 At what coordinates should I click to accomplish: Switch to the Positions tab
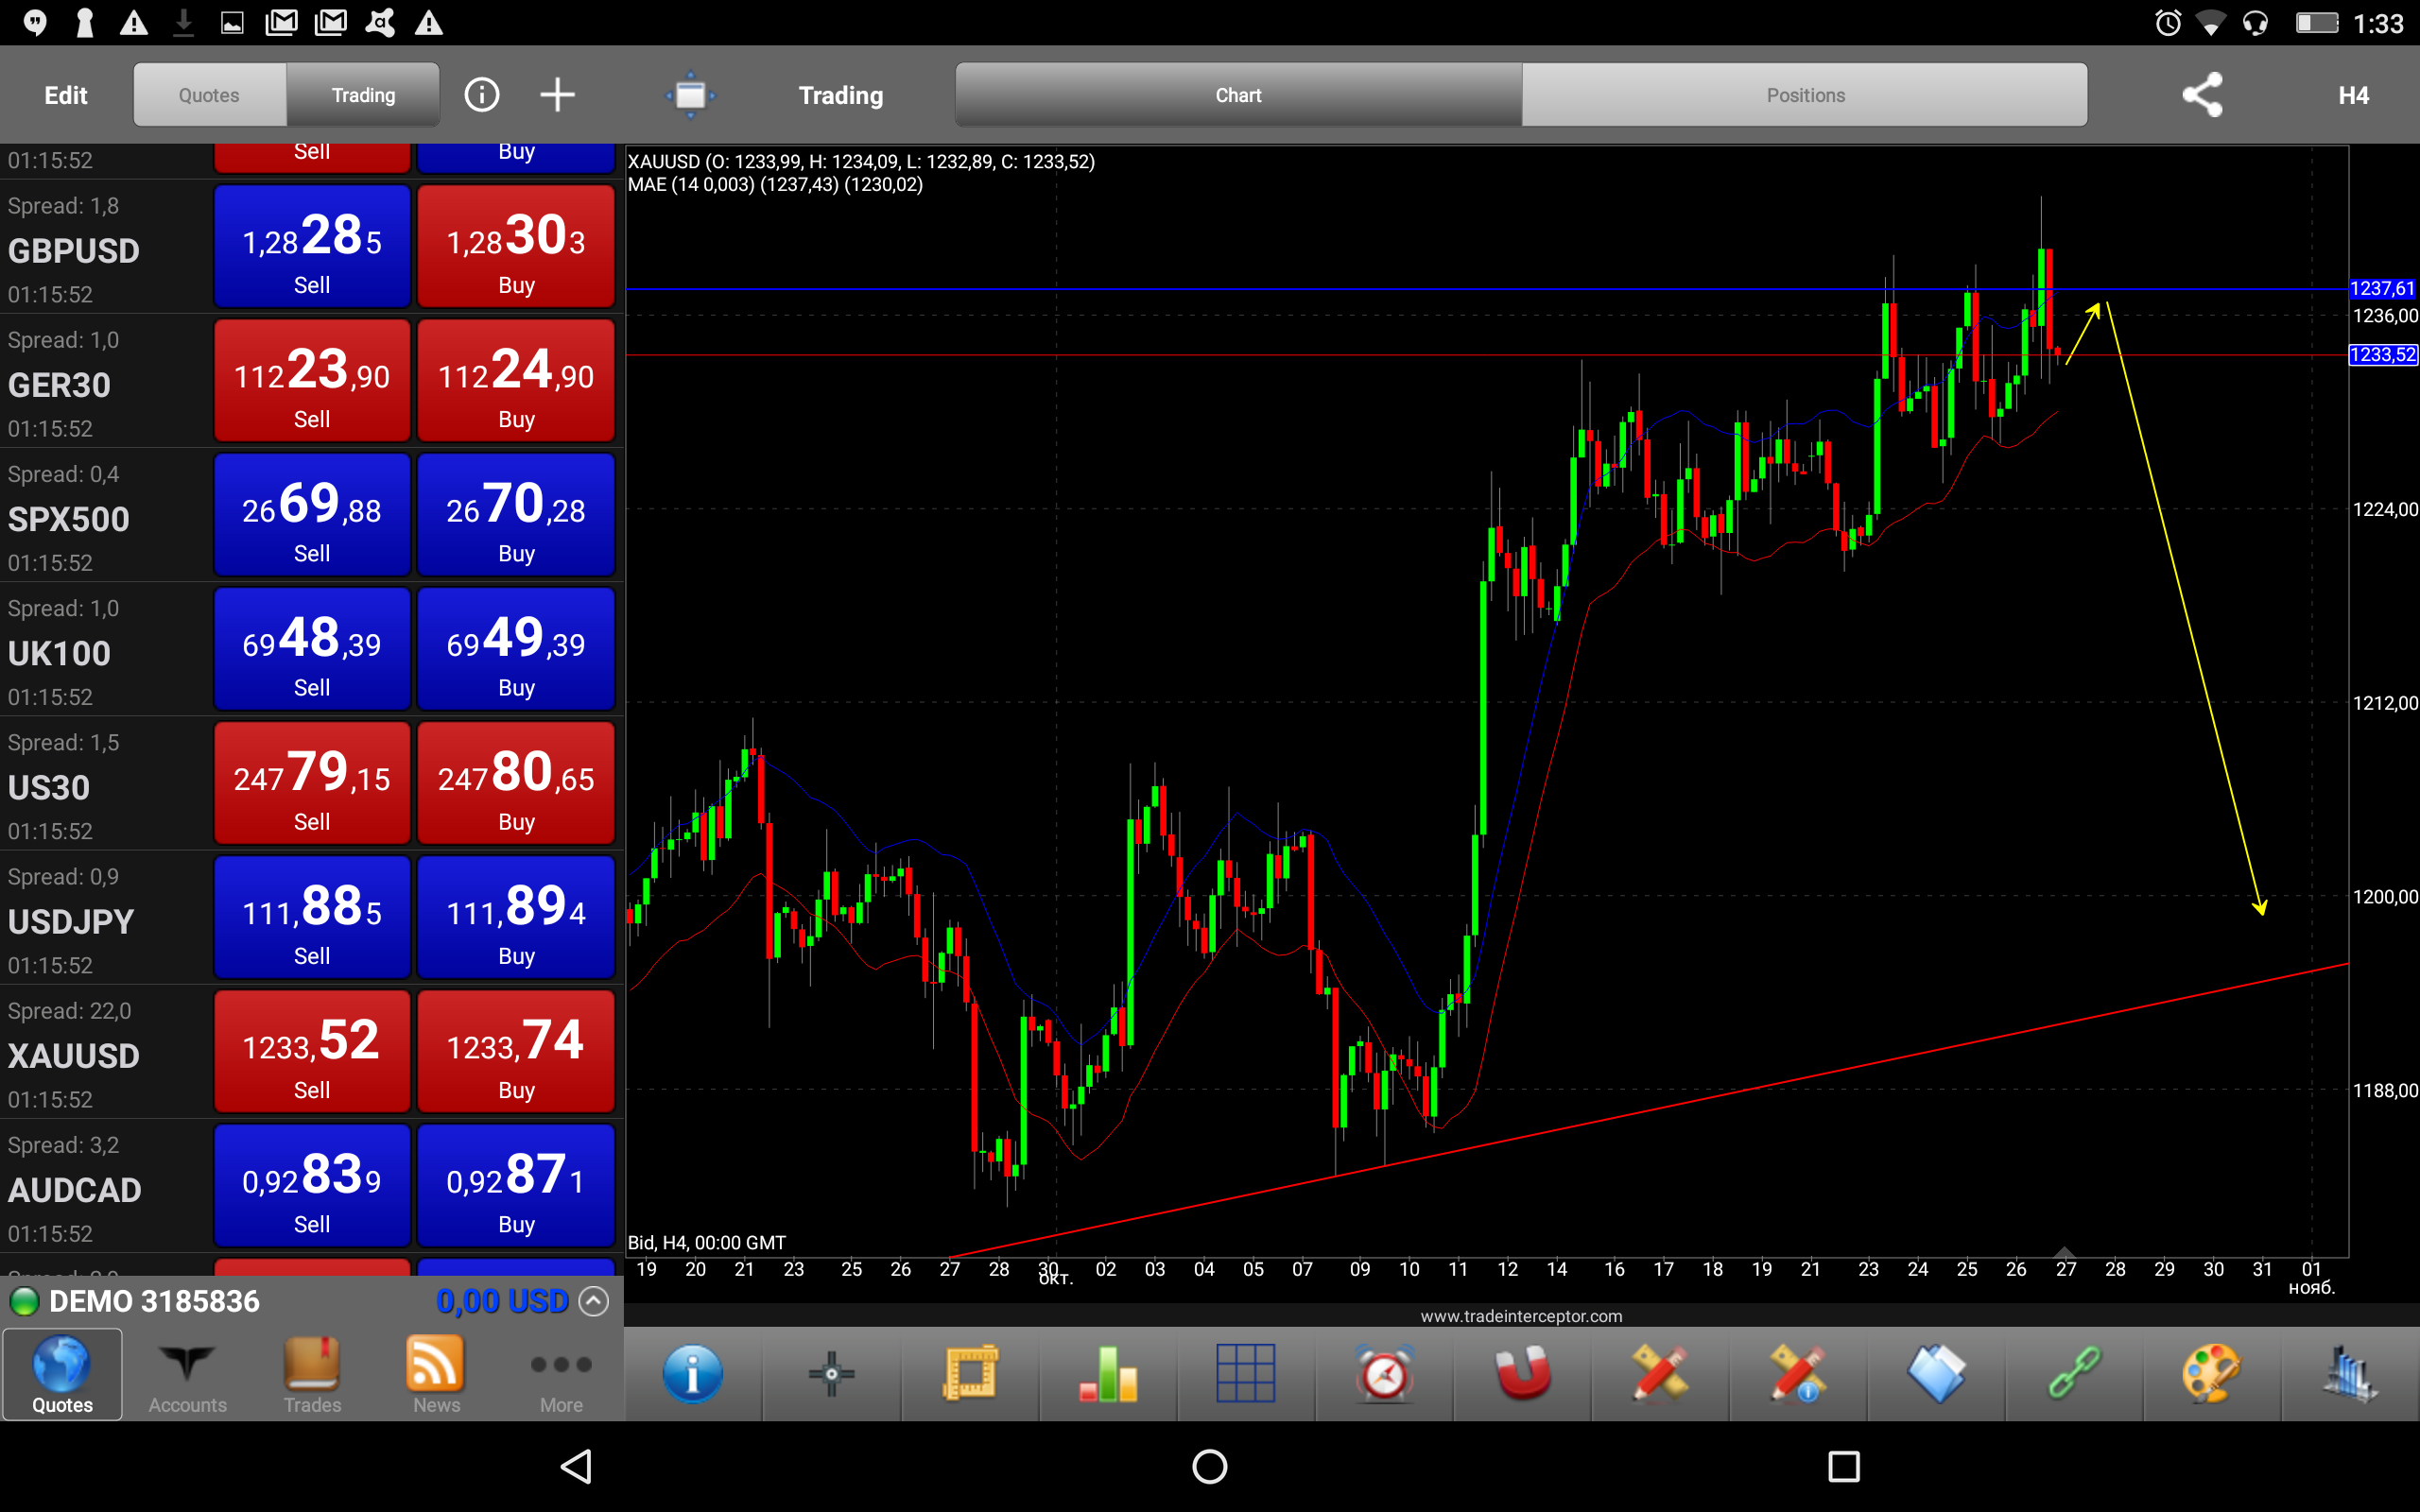coord(1805,95)
